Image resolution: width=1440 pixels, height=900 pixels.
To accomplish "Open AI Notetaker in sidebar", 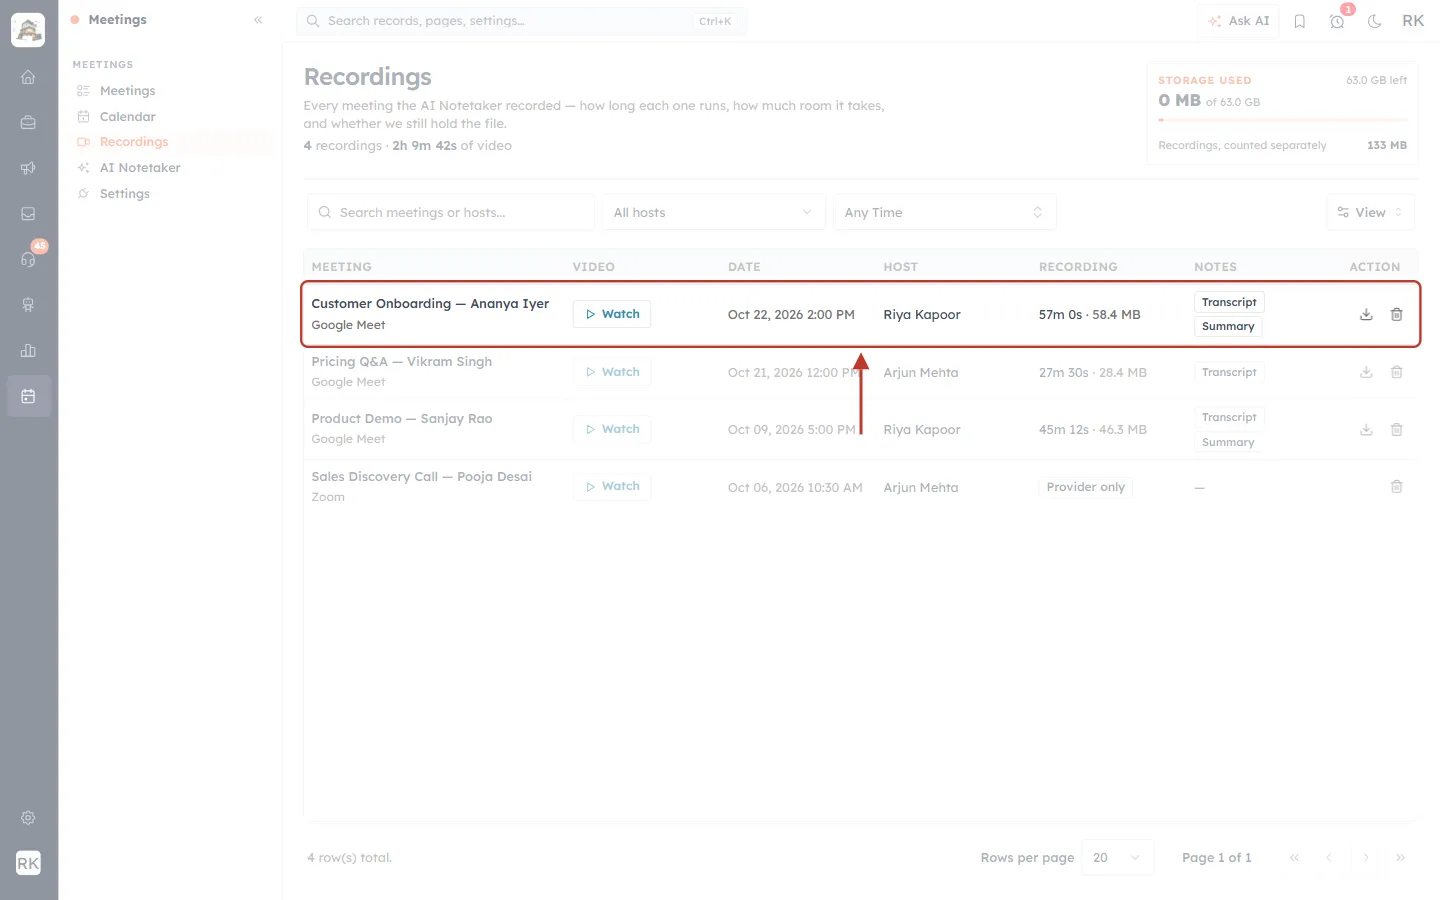I will 140,168.
